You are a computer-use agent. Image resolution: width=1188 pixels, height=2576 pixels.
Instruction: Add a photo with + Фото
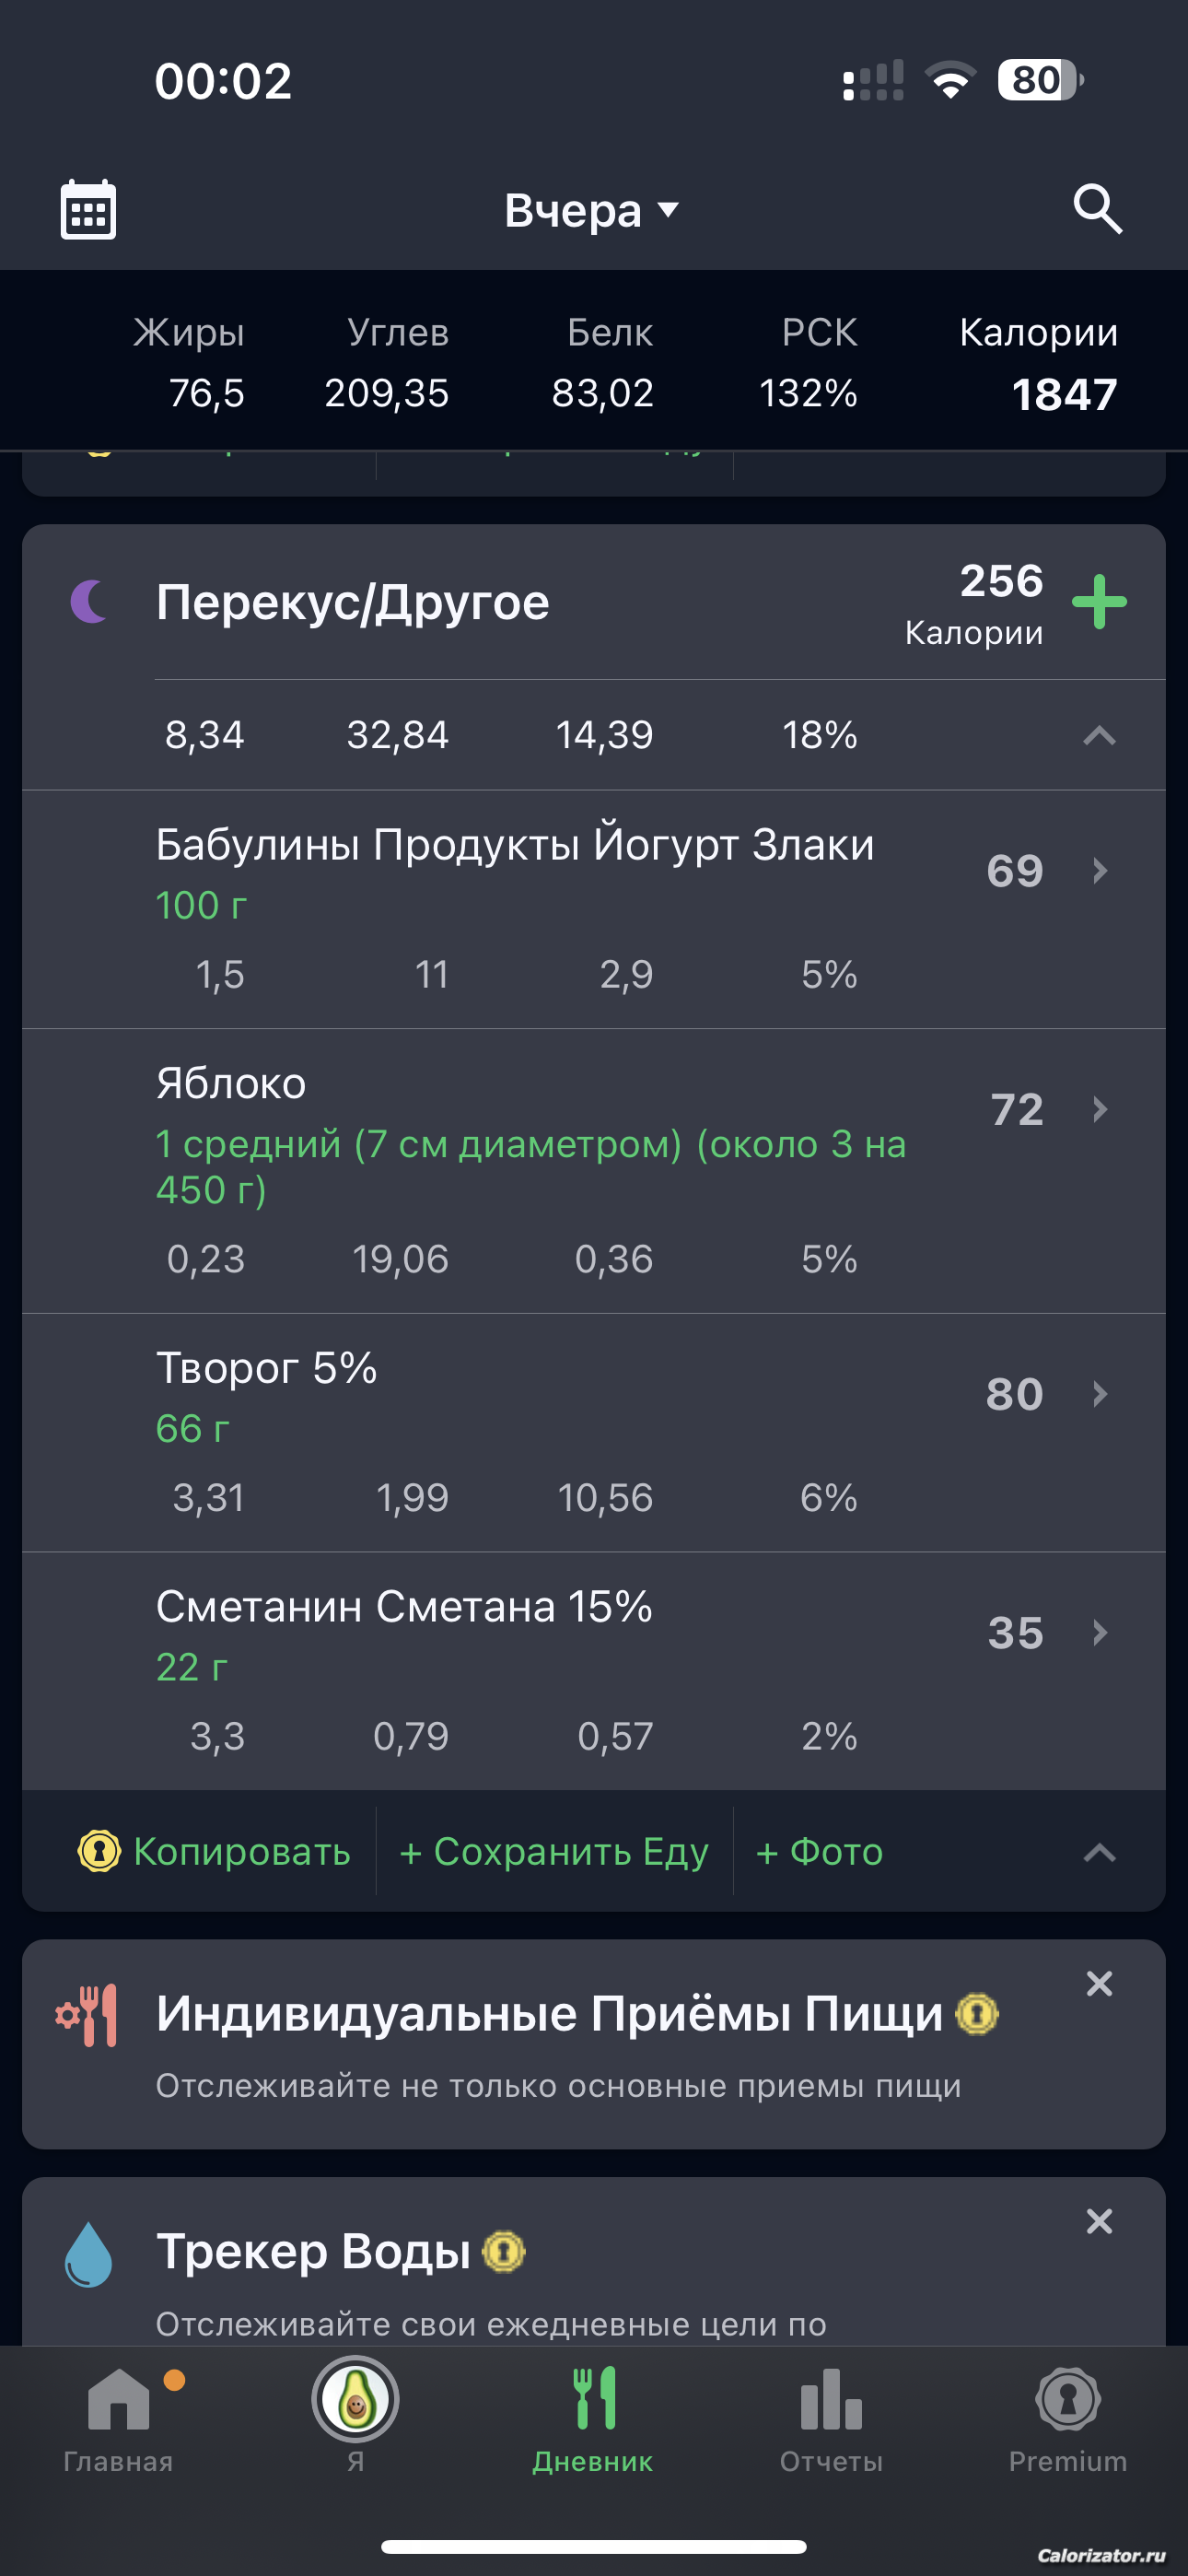819,1852
